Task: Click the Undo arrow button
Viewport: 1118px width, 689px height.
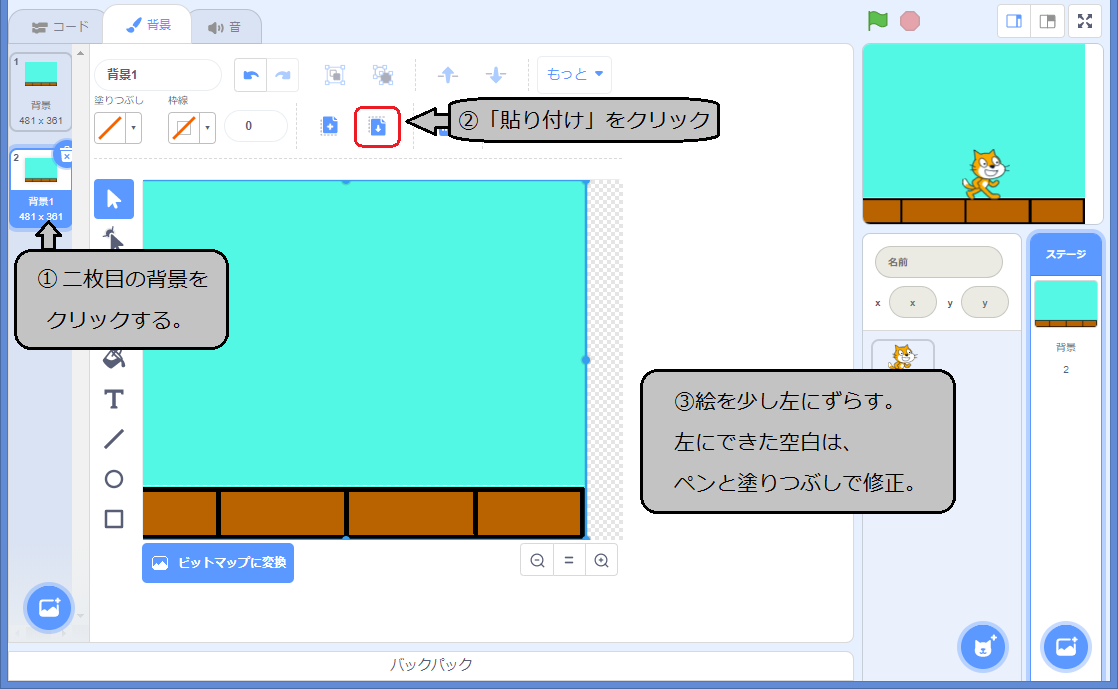Action: click(251, 75)
